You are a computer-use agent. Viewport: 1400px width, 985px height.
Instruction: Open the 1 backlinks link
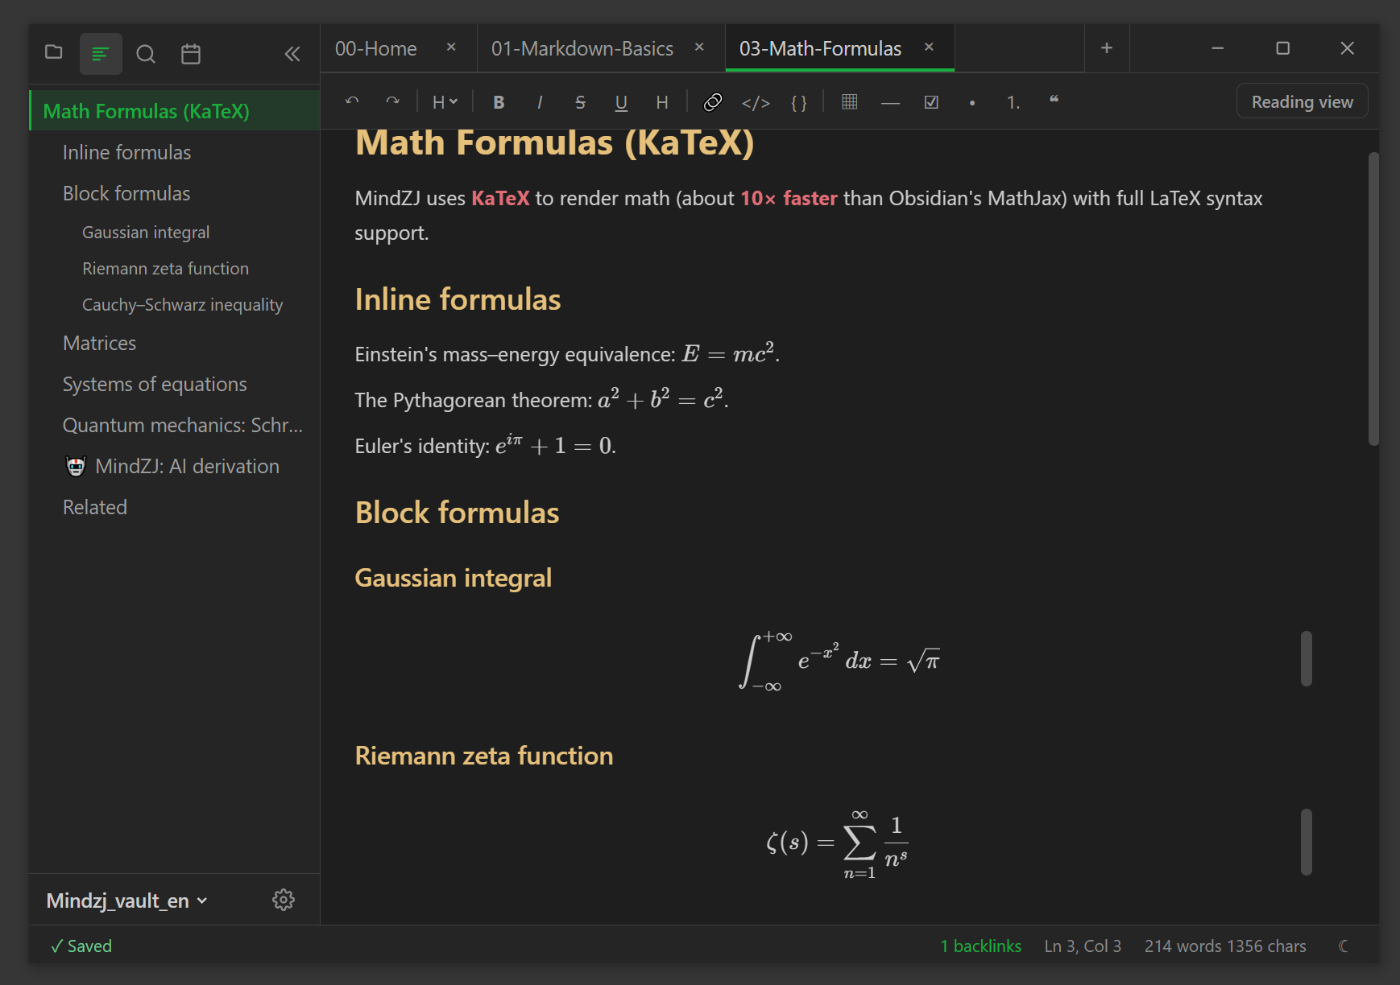980,946
